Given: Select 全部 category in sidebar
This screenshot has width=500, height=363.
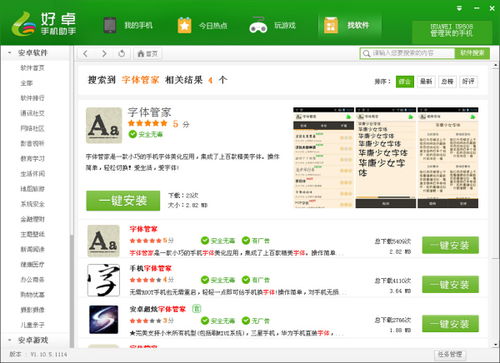Looking at the screenshot, I should 27,83.
